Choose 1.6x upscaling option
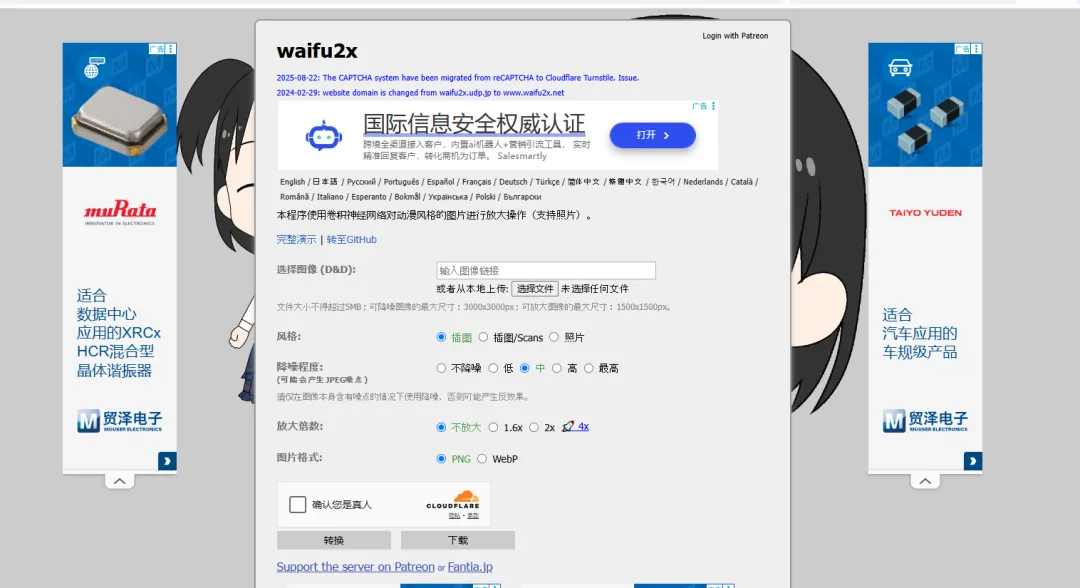The height and width of the screenshot is (588, 1080). coord(493,428)
